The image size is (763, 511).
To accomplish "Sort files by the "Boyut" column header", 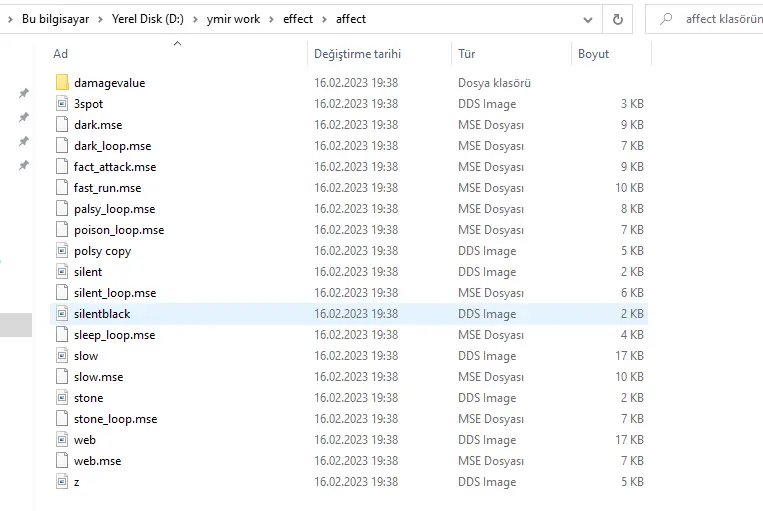I will pos(593,54).
